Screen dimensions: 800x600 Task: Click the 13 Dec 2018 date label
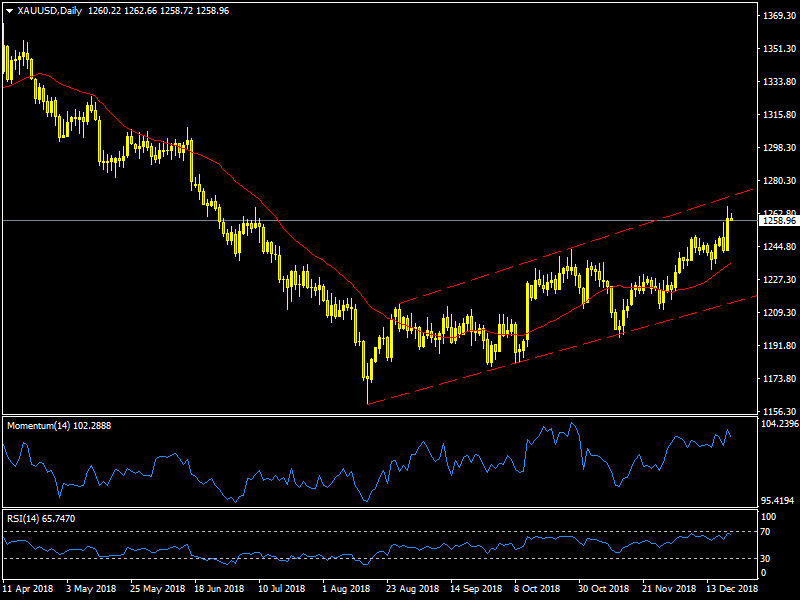pyautogui.click(x=732, y=590)
